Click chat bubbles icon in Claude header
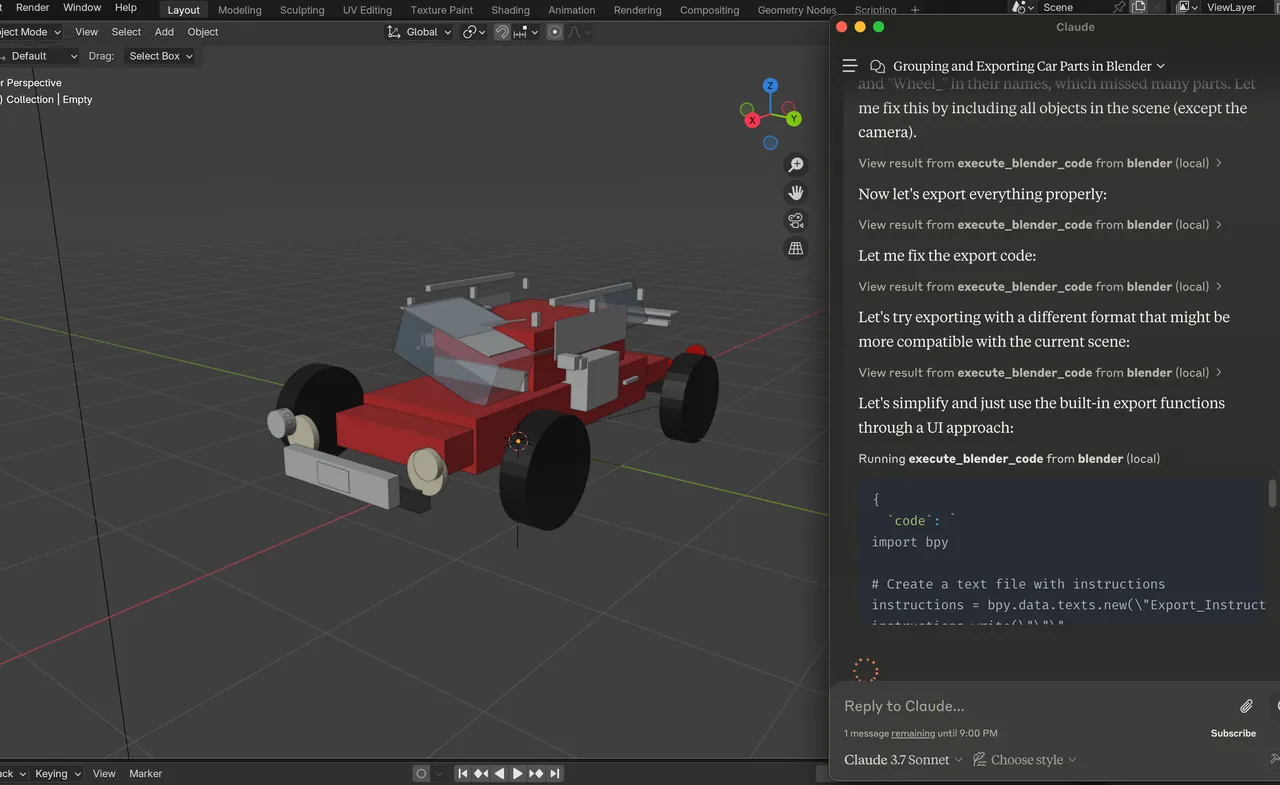1280x785 pixels. pyautogui.click(x=878, y=66)
